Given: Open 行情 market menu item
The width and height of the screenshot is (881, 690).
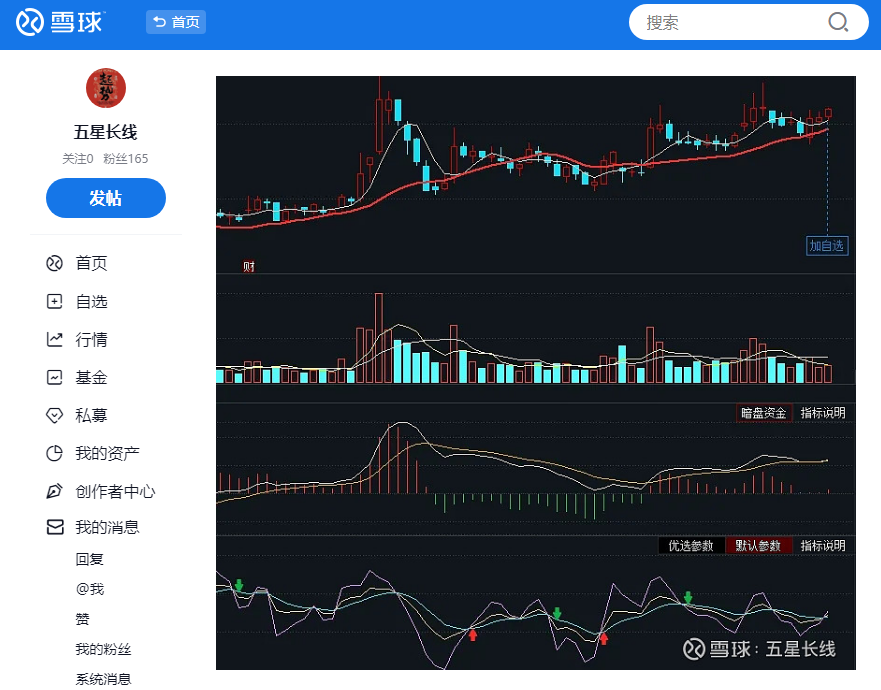Looking at the screenshot, I should click(x=91, y=339).
